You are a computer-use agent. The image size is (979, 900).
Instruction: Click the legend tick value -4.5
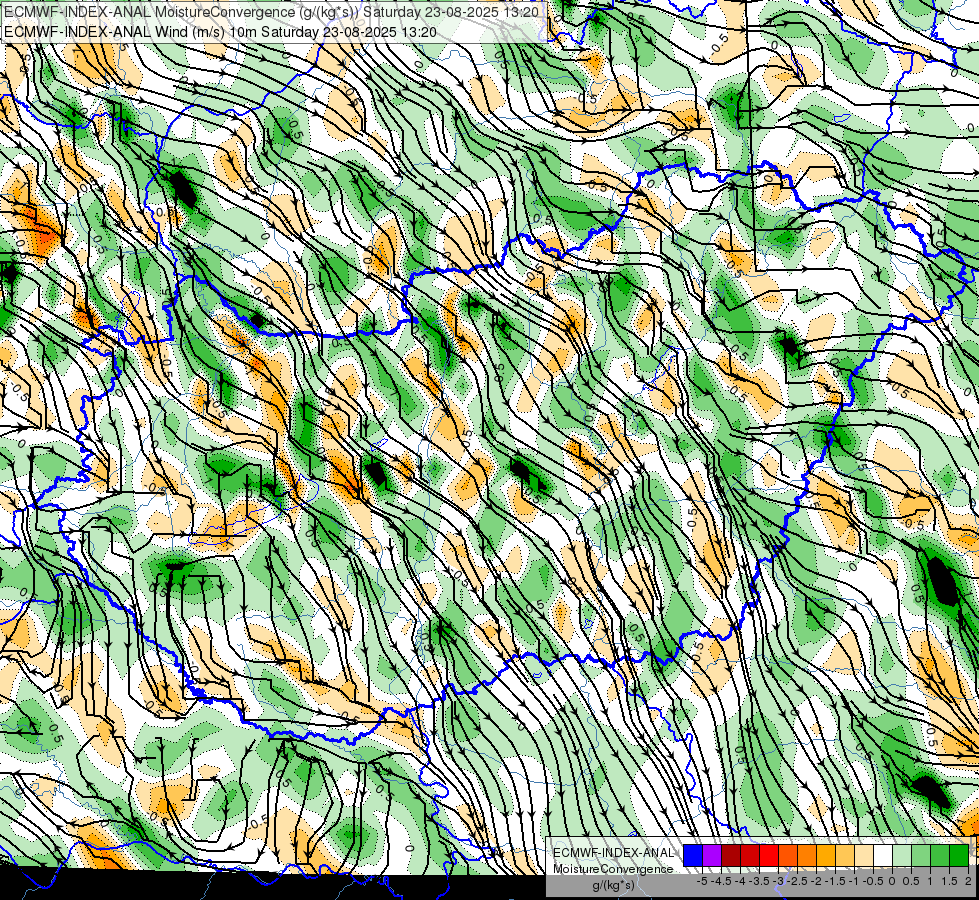[x=721, y=881]
